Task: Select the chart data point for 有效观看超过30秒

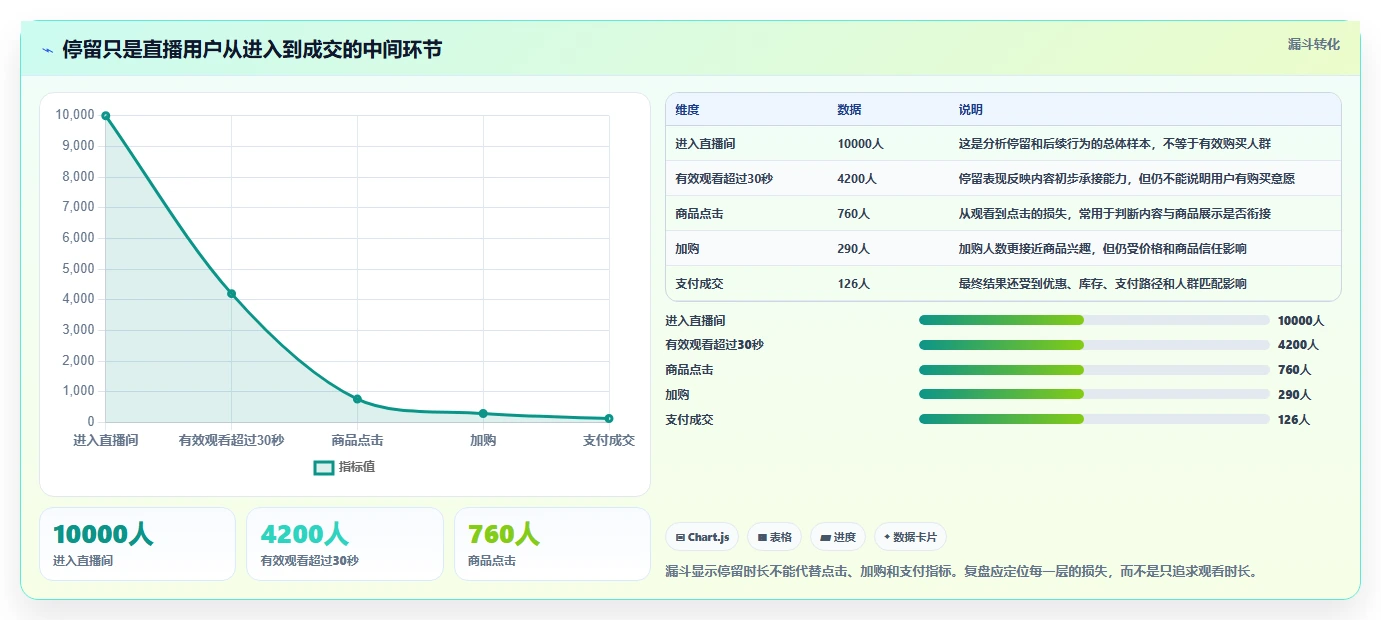Action: (x=231, y=294)
